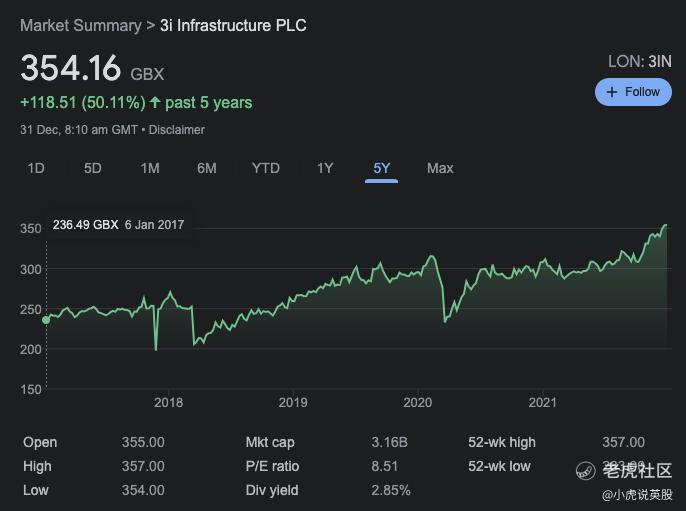The image size is (686, 511).
Task: Click the chart peak at far right end
Action: [666, 225]
